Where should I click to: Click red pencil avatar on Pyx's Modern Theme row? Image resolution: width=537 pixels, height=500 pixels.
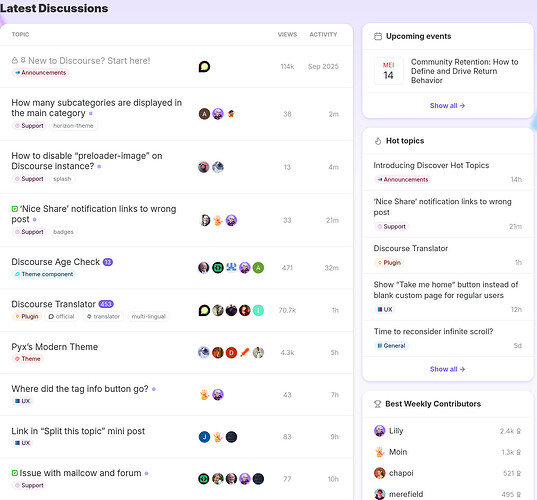[245, 352]
